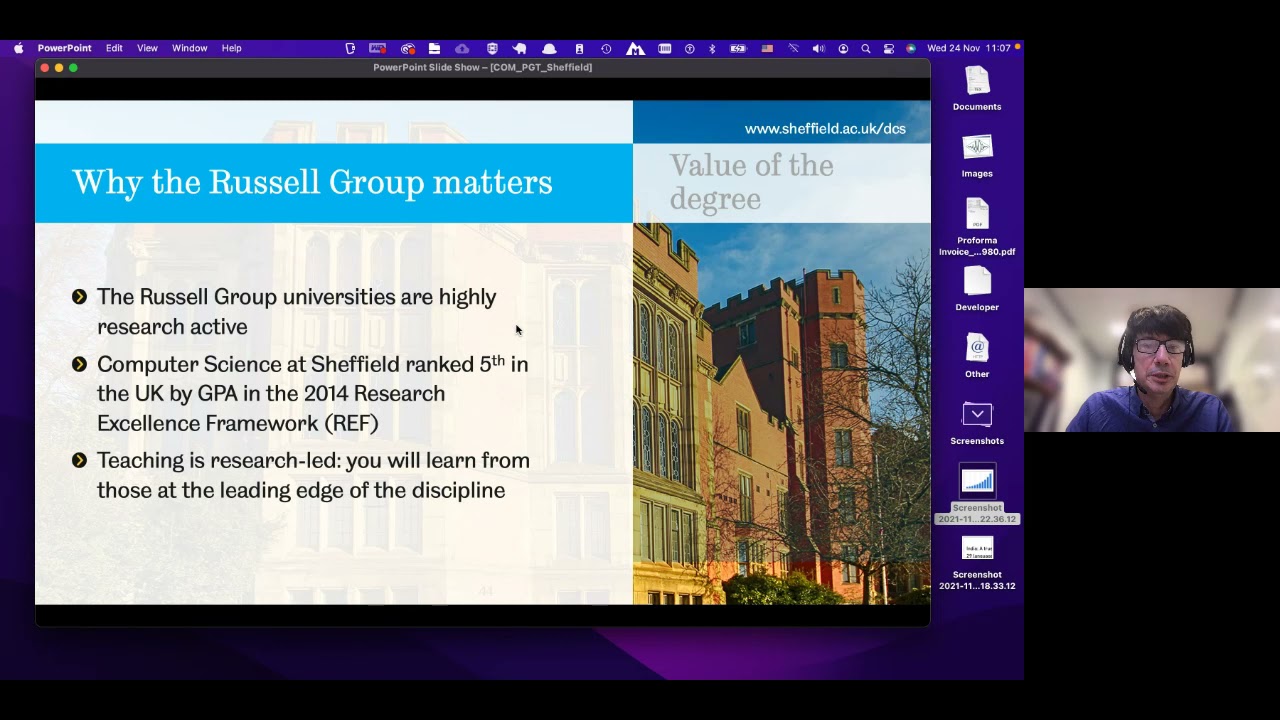Screen dimensions: 1280x720
Task: Select the Images desktop file
Action: [977, 155]
